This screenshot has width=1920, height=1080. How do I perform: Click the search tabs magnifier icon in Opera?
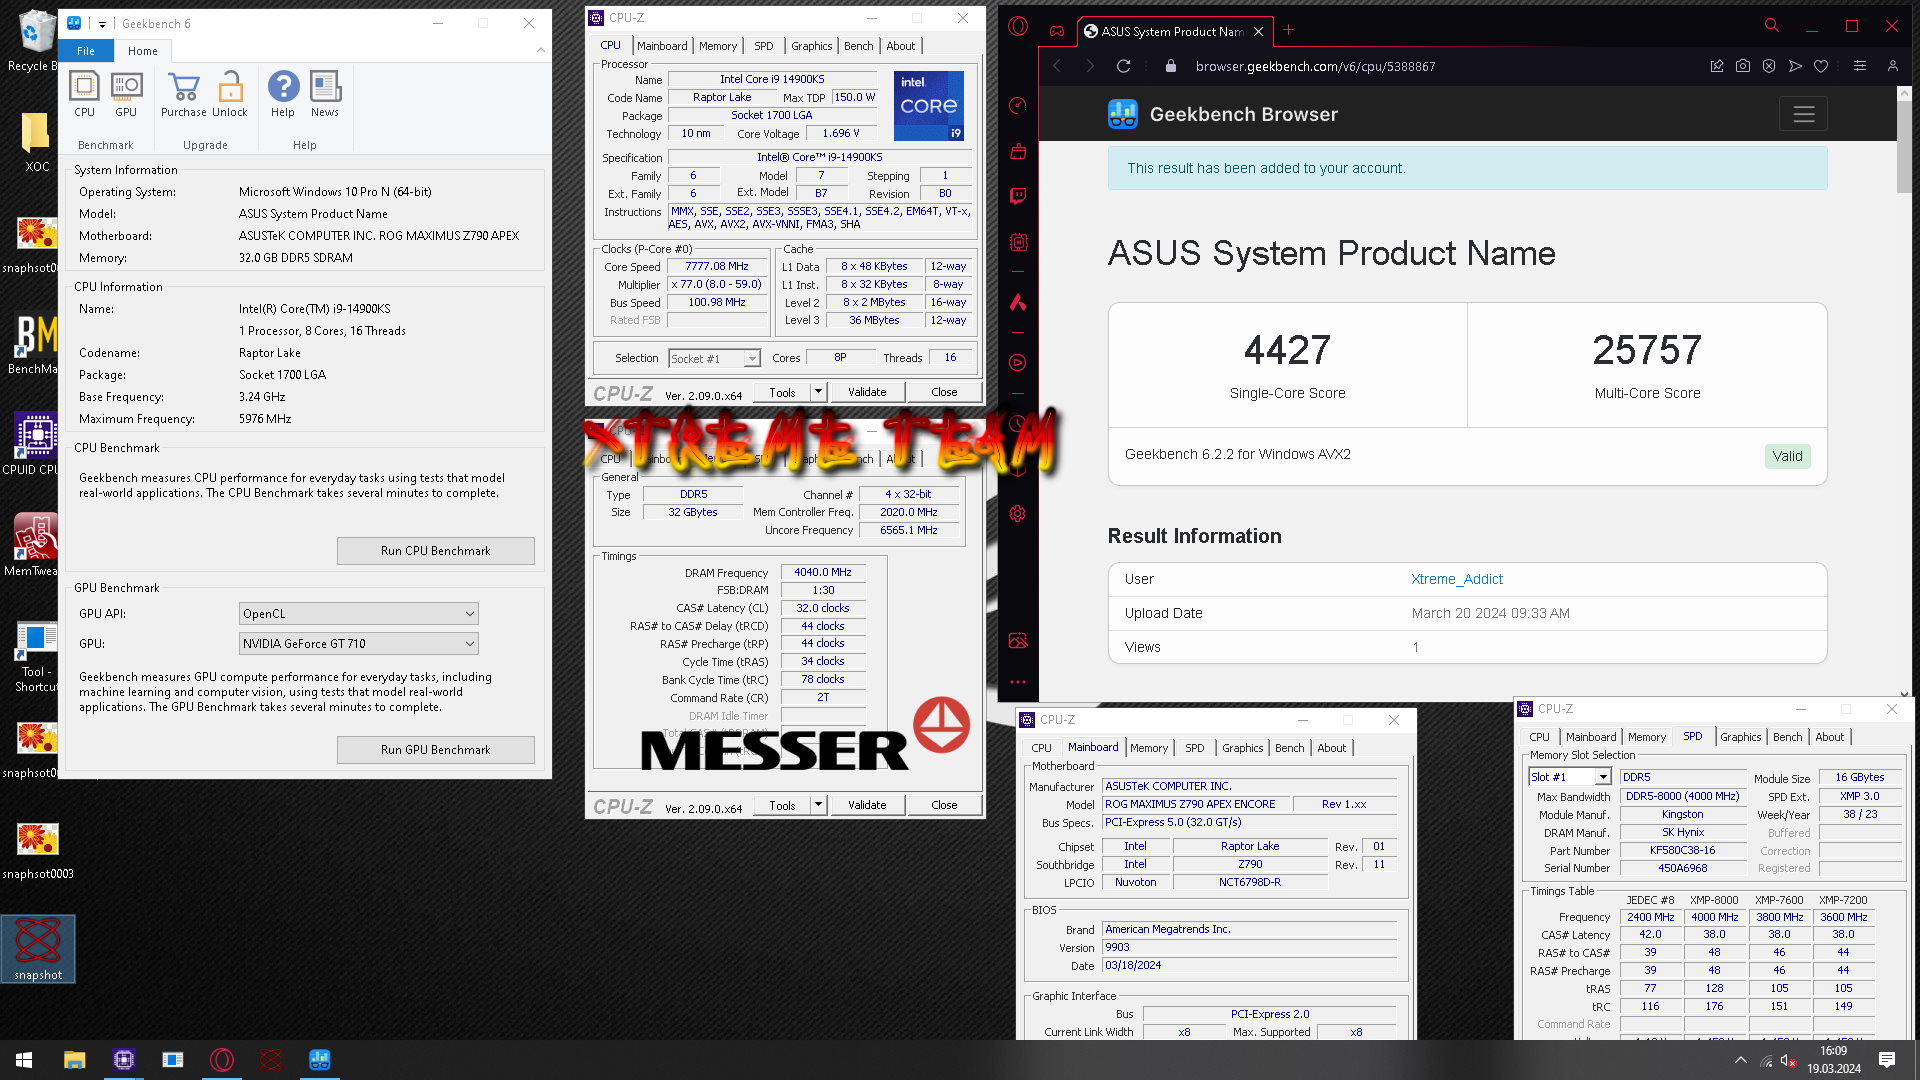(x=1772, y=26)
